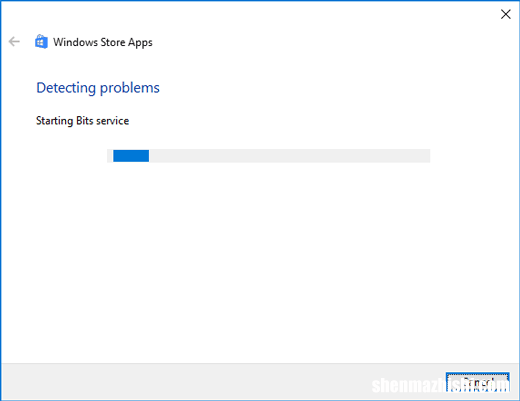Click the word Windows in window title

tap(75, 42)
